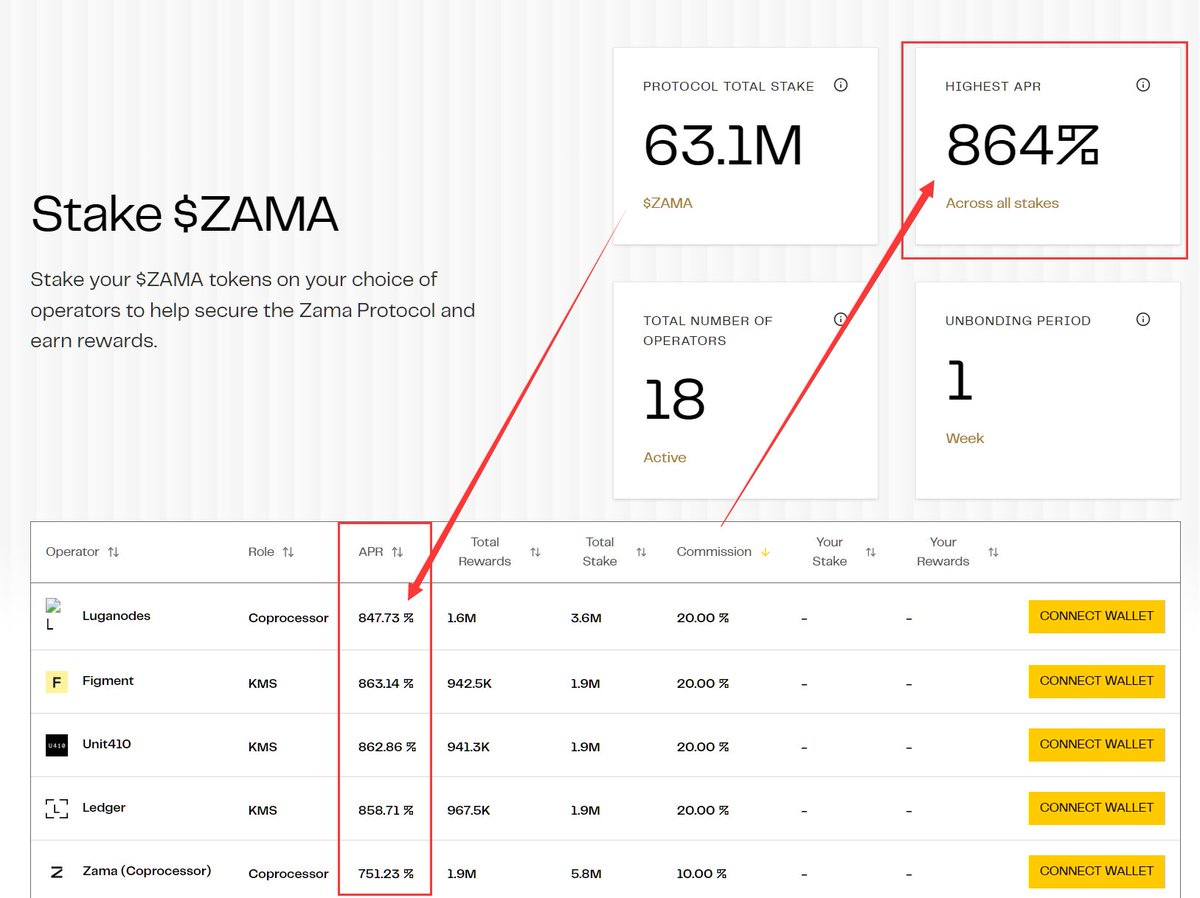
Task: Click the 863.14 % APR value
Action: click(386, 683)
